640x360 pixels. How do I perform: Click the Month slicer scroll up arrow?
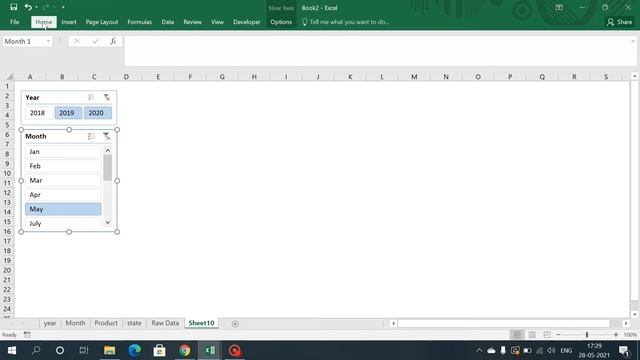pos(108,150)
